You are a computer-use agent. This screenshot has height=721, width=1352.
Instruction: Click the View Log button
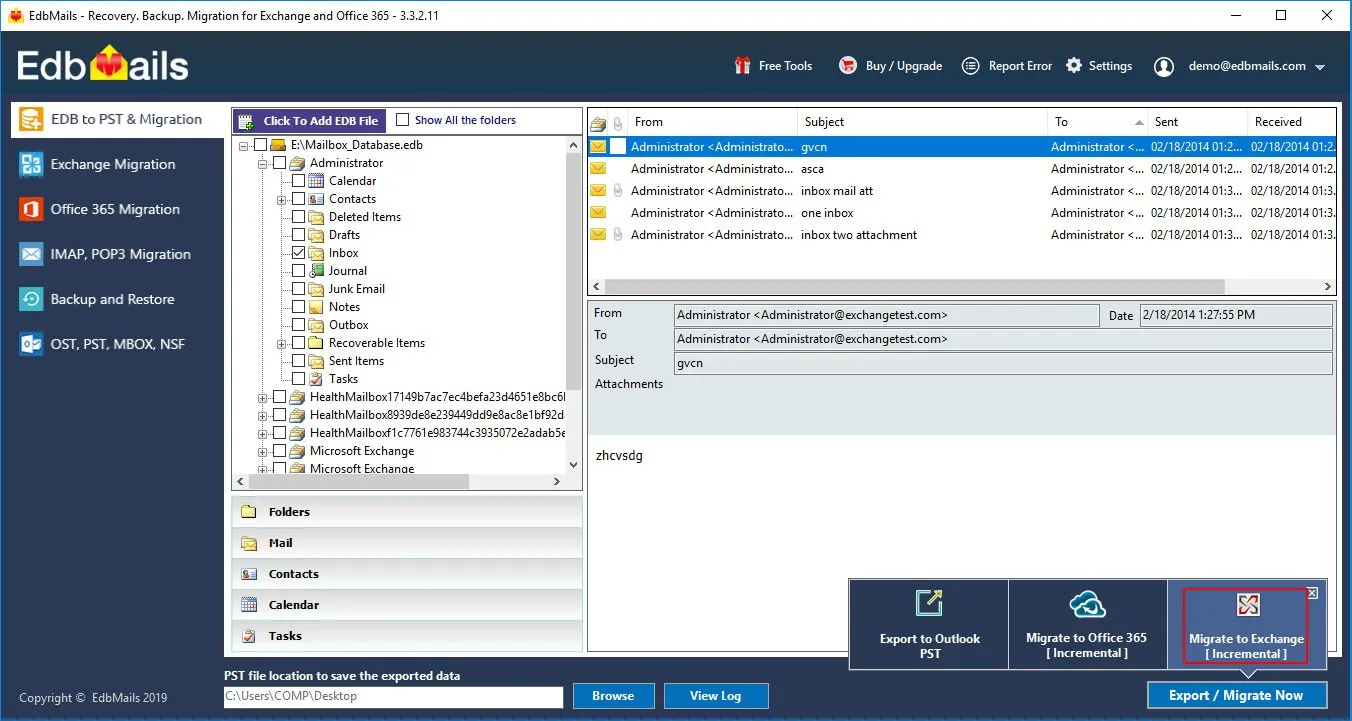coord(715,696)
